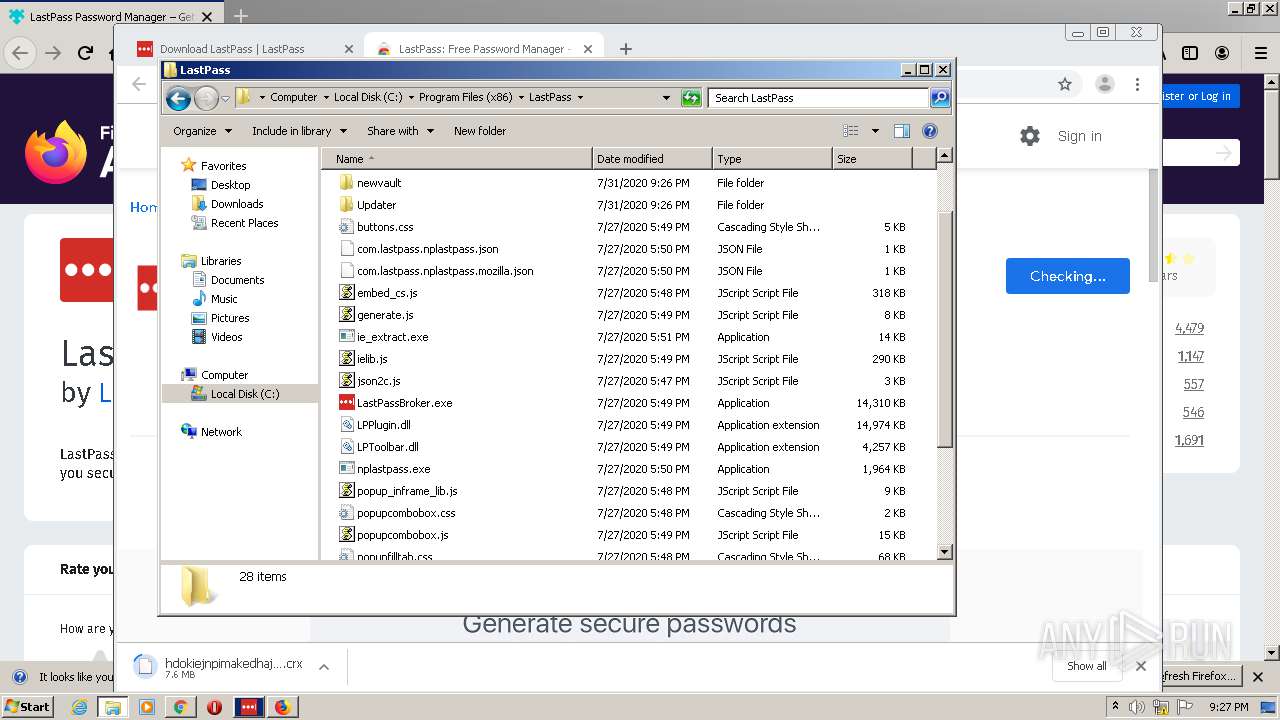This screenshot has height=720, width=1280.
Task: Select the LastPassBroker.exe file icon
Action: tap(347, 403)
